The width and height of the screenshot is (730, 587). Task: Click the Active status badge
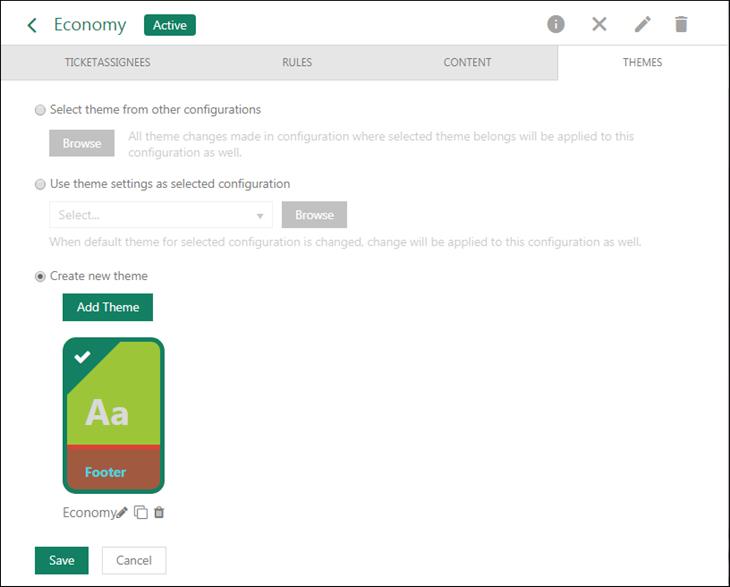(170, 25)
